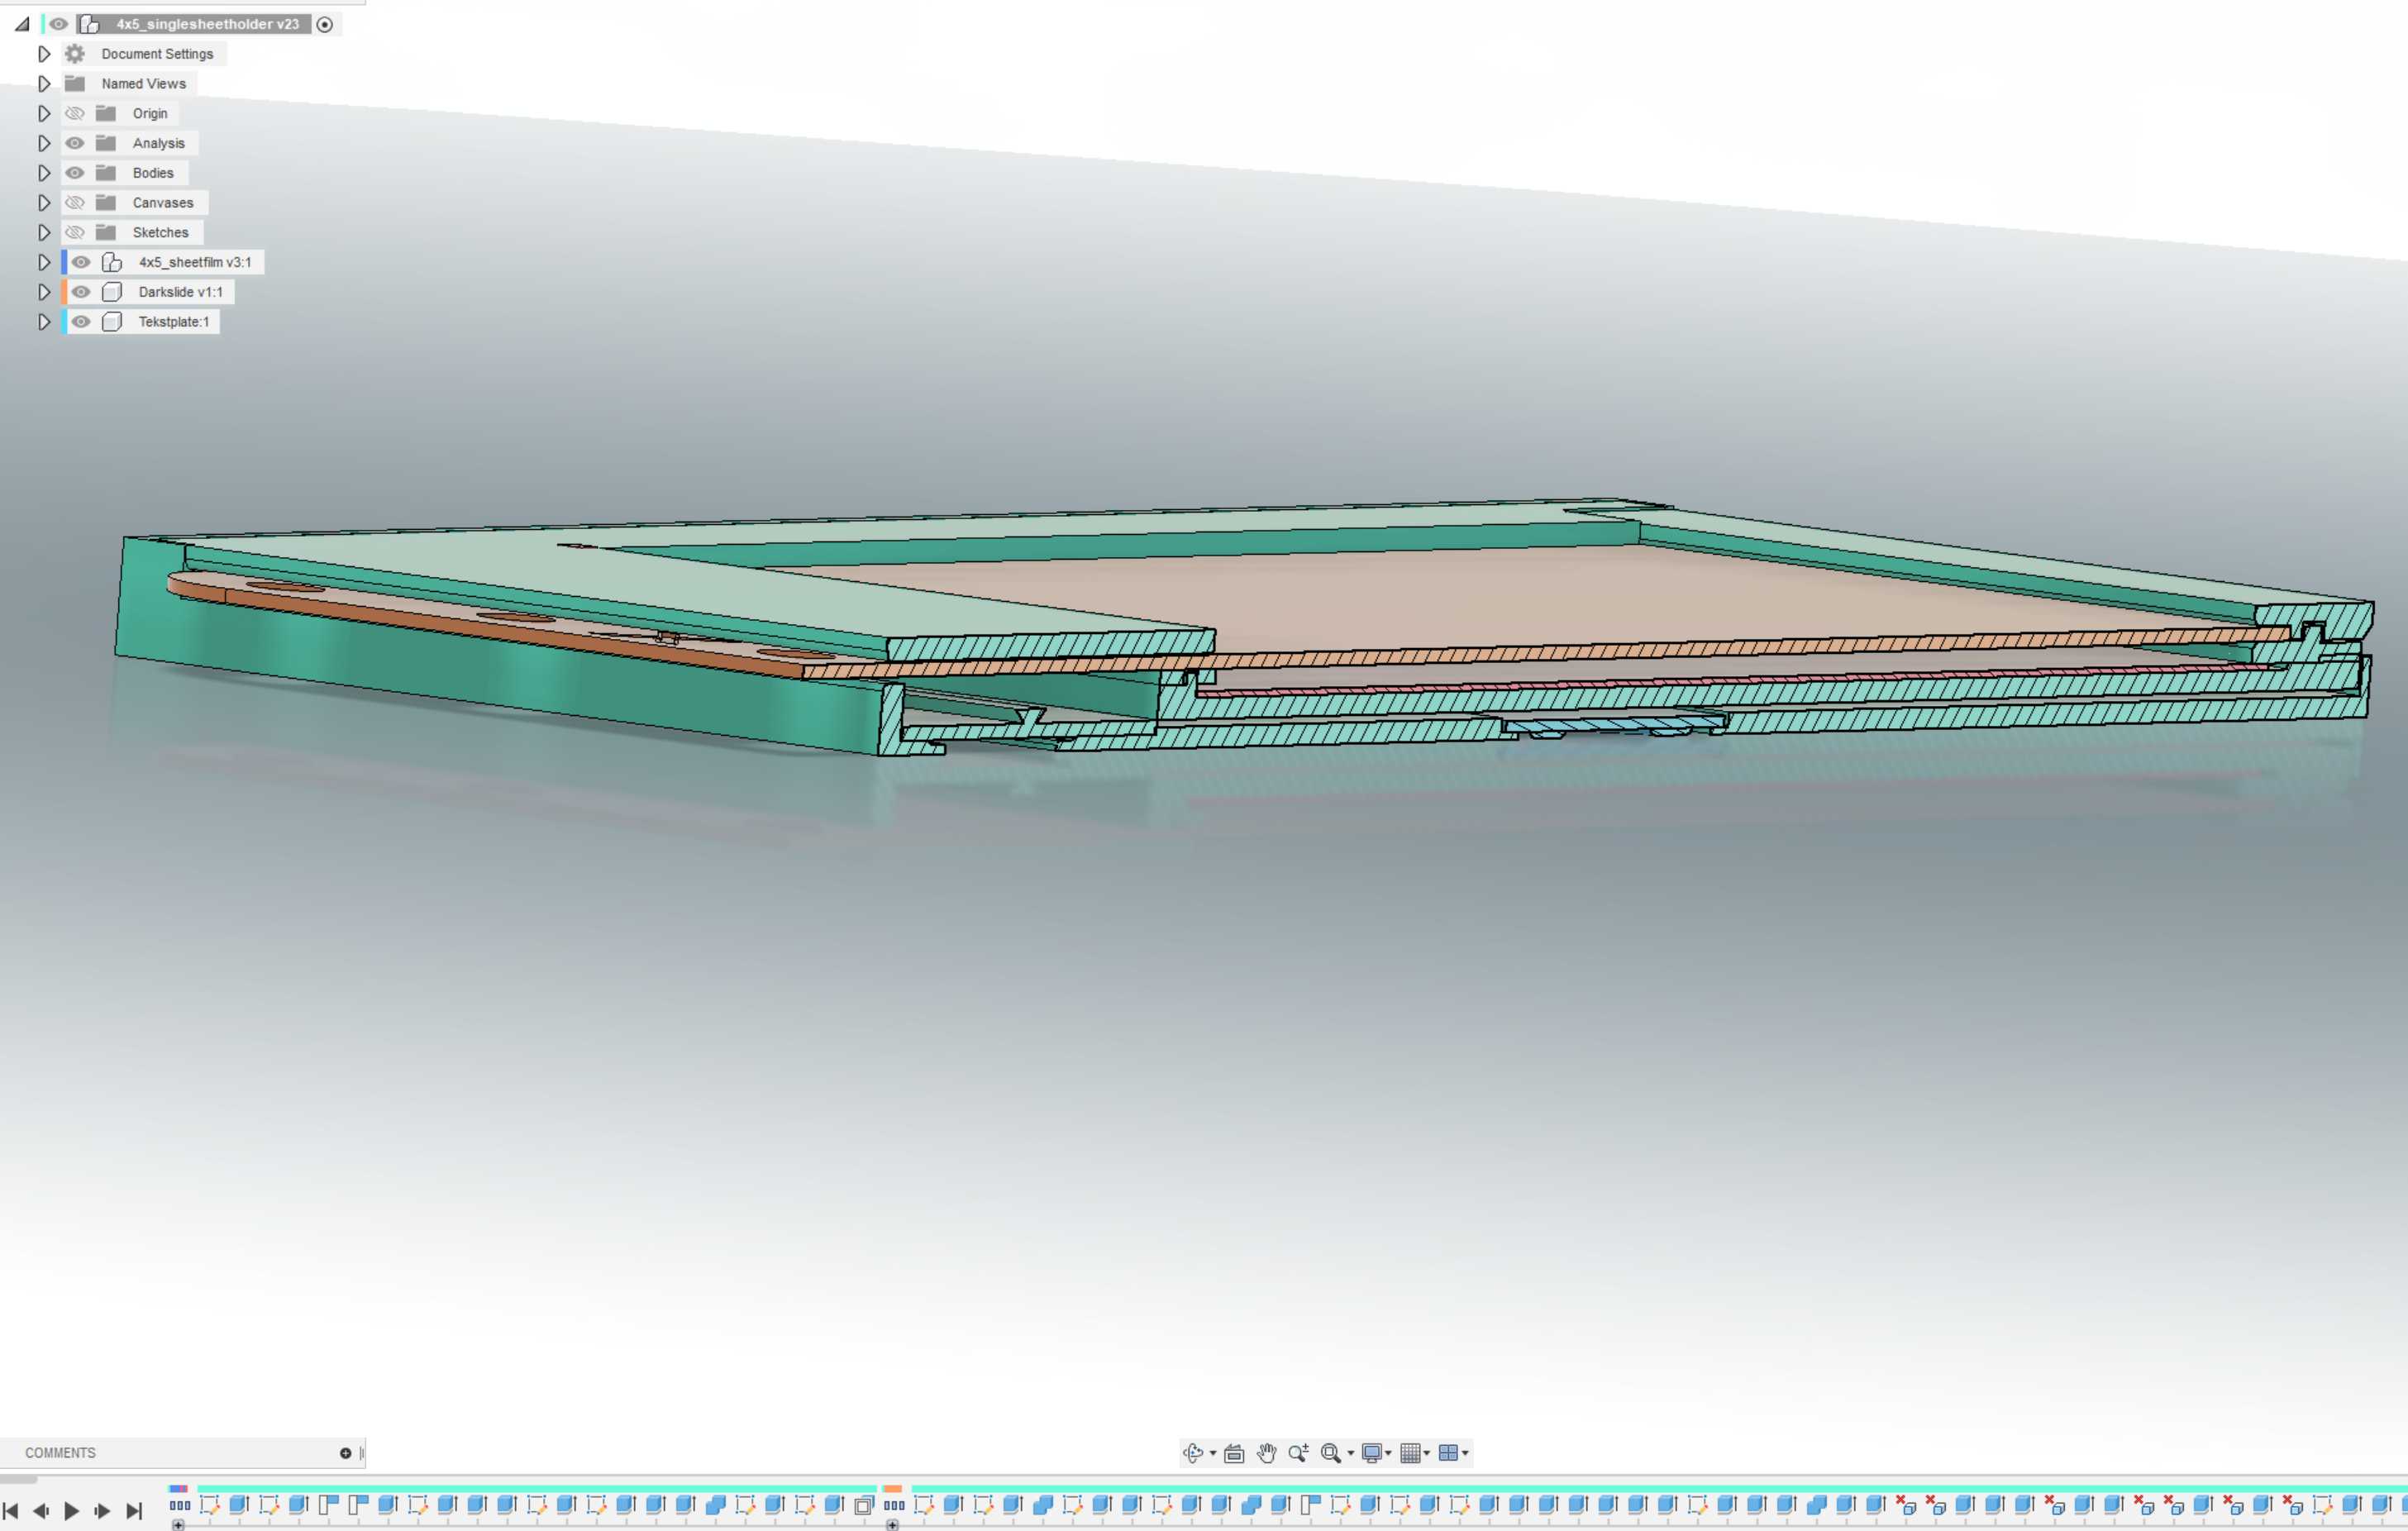The height and width of the screenshot is (1531, 2408).
Task: Expand the Analysis node
Action: pos(44,143)
